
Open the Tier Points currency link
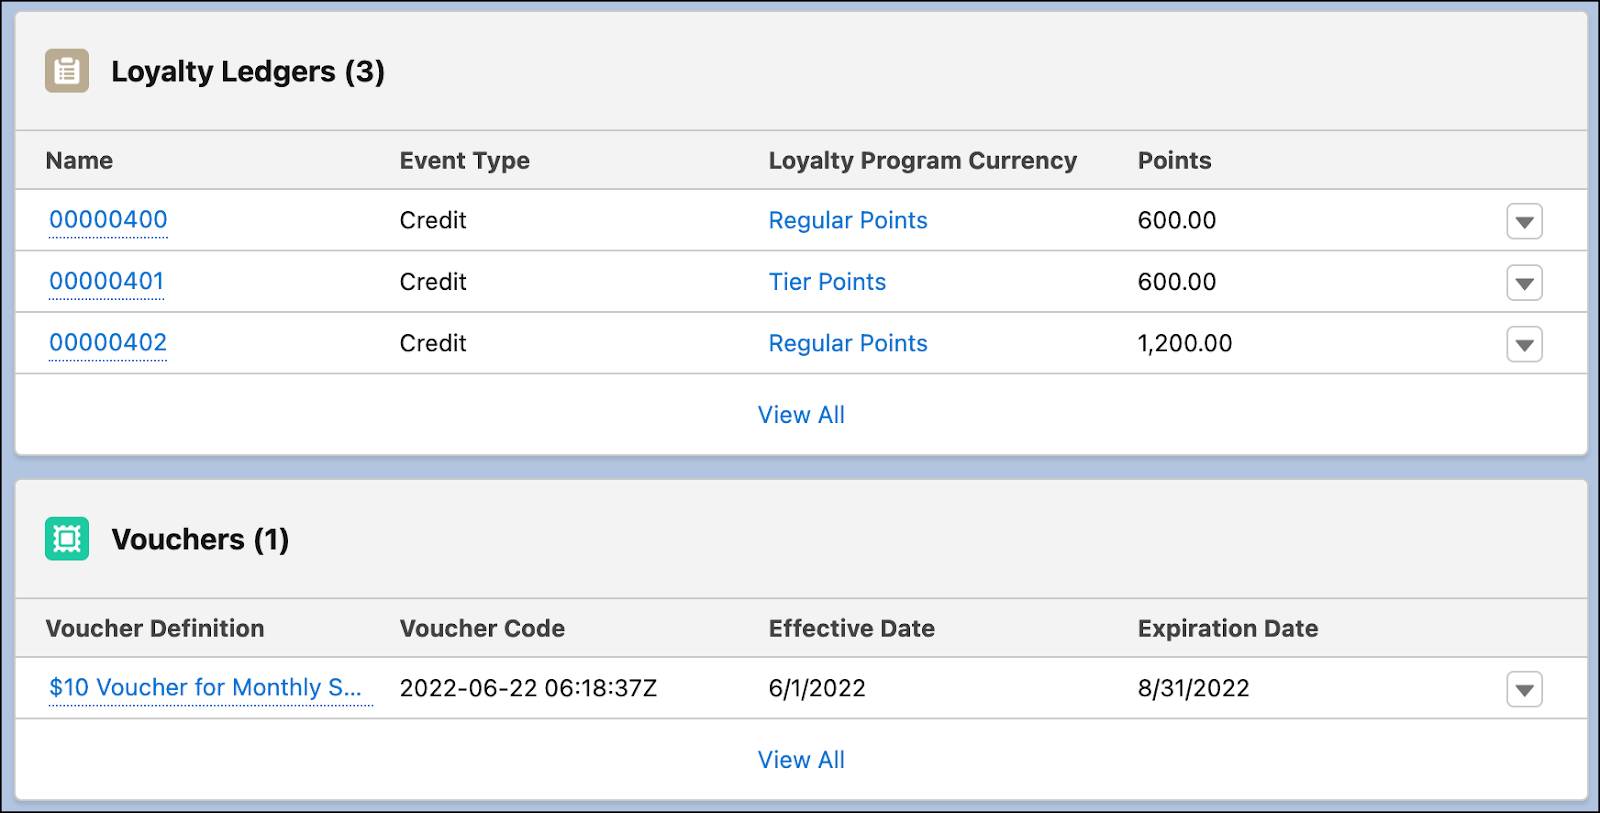826,281
